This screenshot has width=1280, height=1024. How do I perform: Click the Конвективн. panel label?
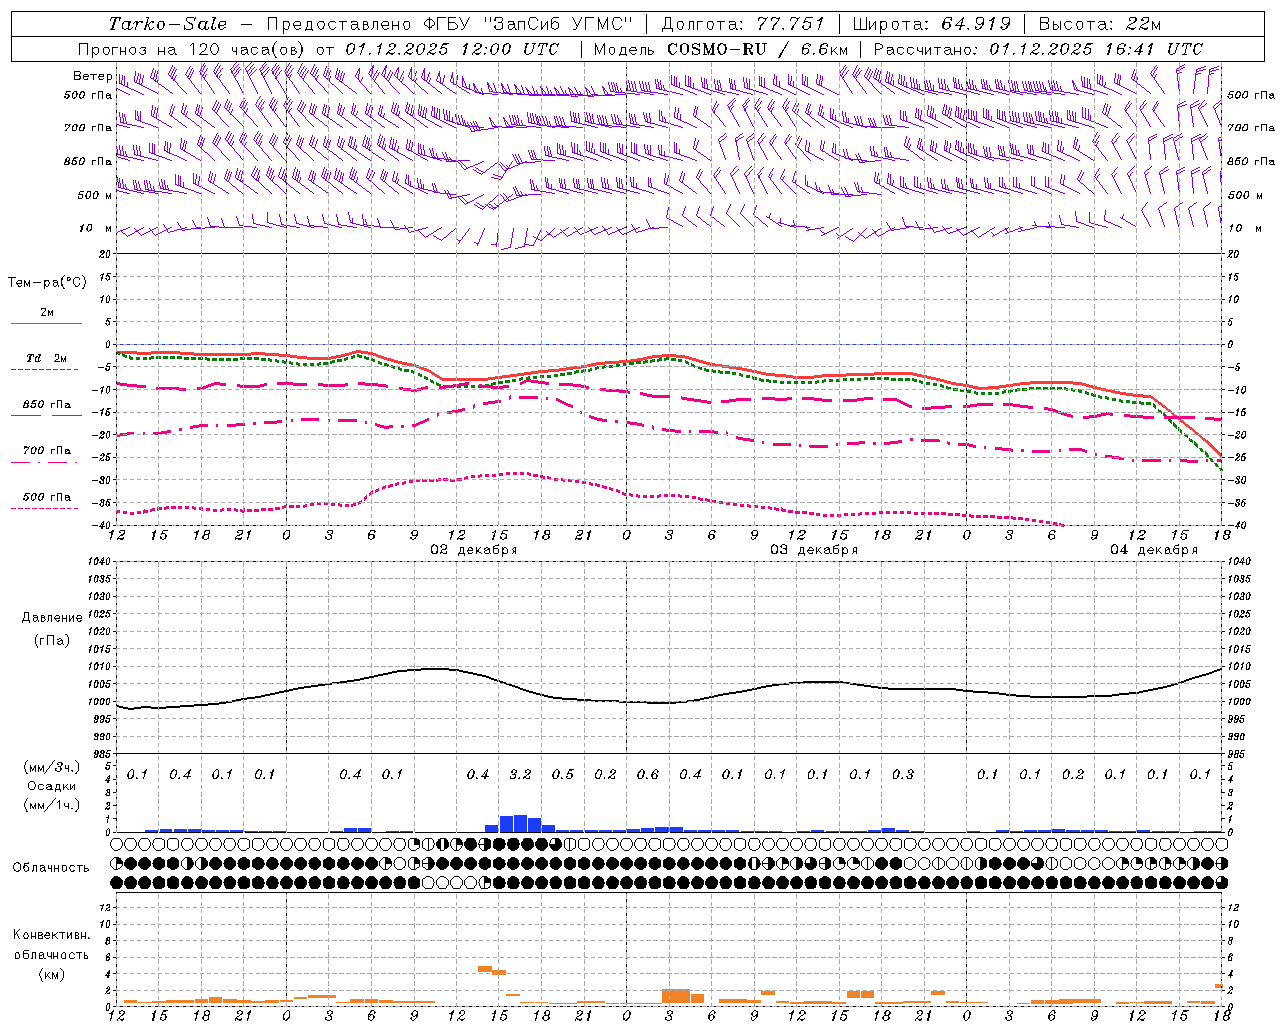point(51,935)
